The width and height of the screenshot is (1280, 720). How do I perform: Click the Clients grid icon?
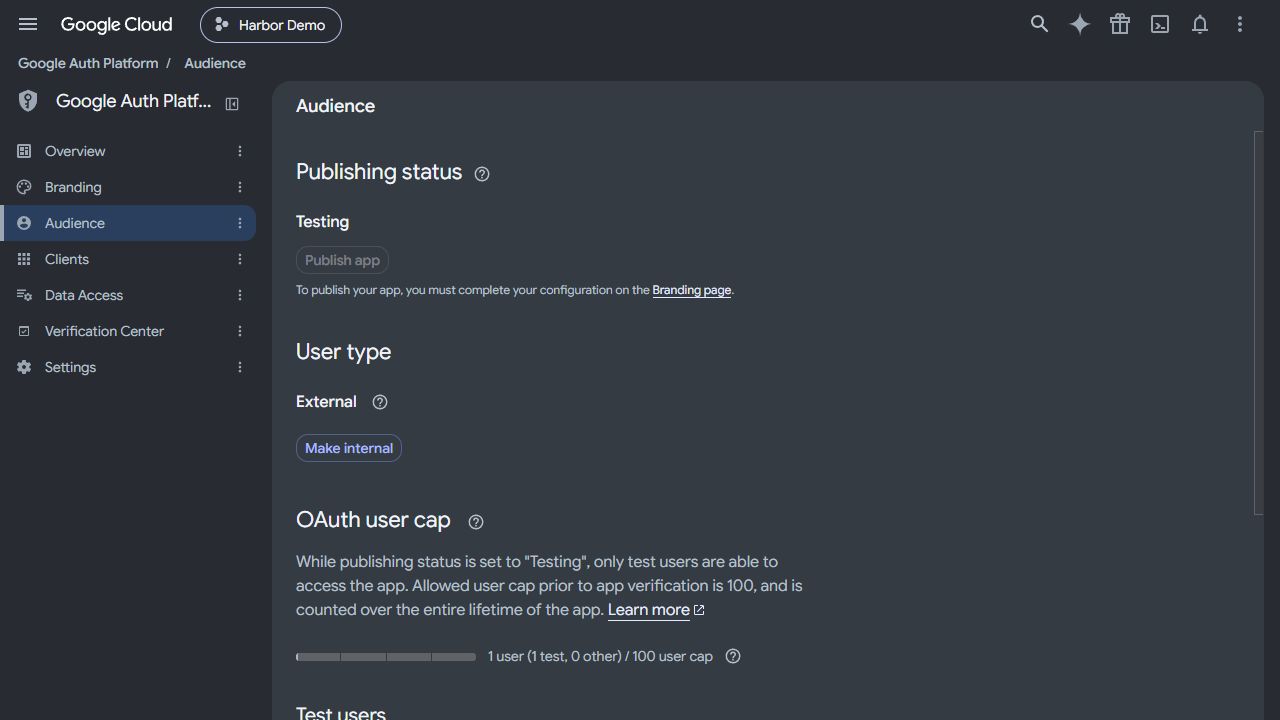coord(24,259)
